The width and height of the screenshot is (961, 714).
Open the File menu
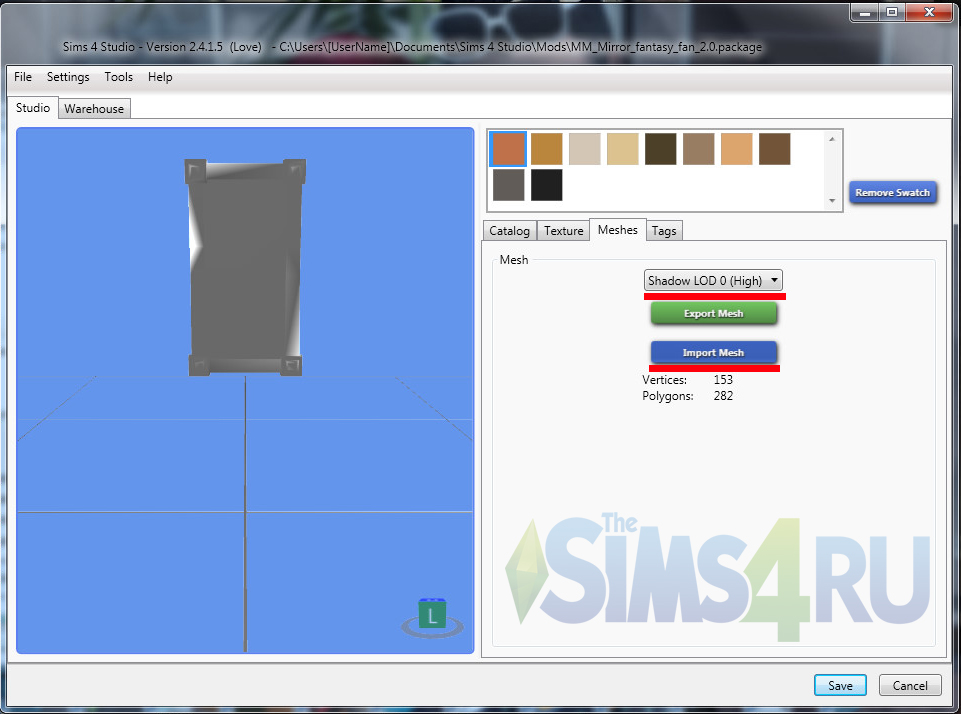[23, 77]
